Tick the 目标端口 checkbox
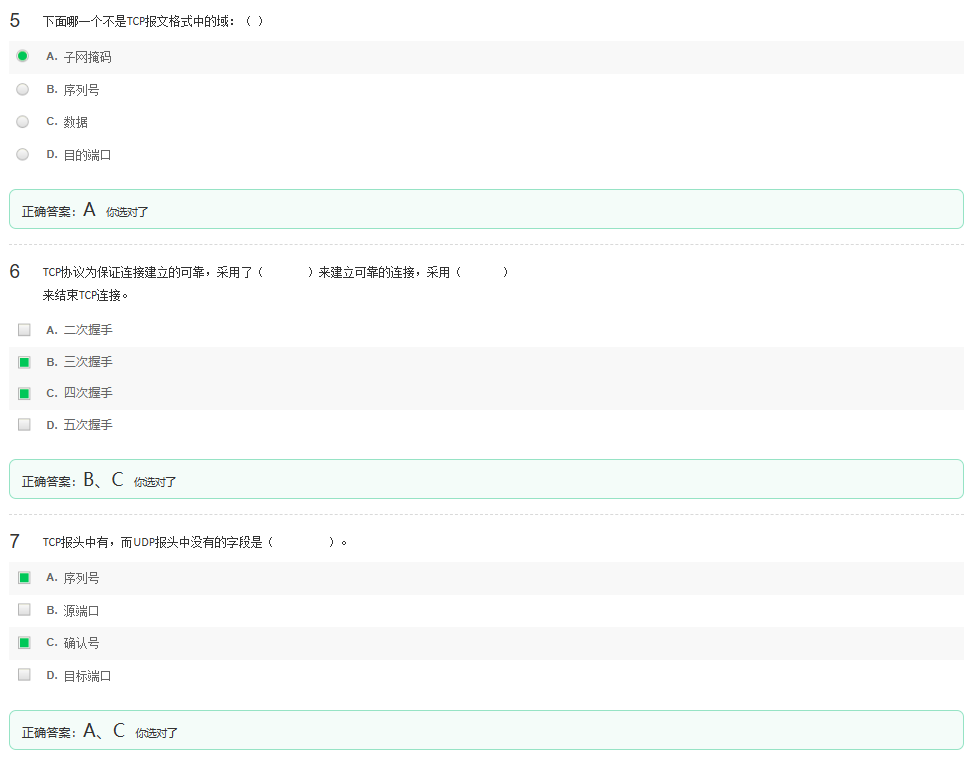The height and width of the screenshot is (762, 971). tap(24, 675)
